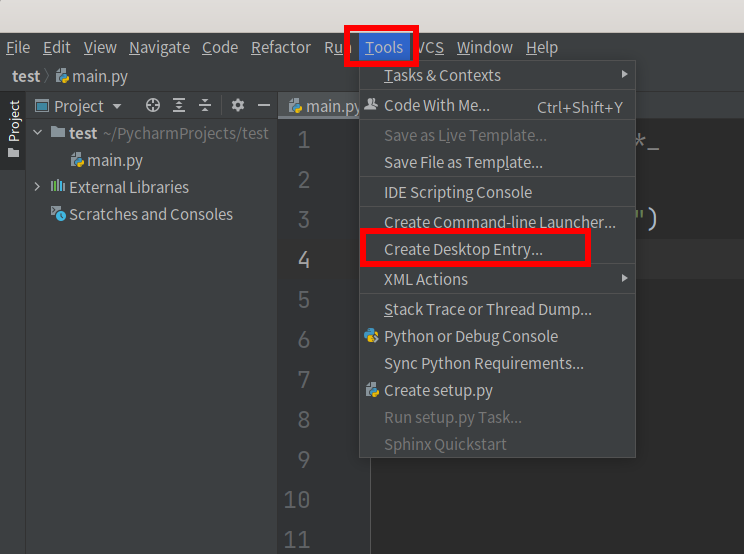Choose Save File as Template
Image resolution: width=744 pixels, height=554 pixels.
[x=497, y=163]
